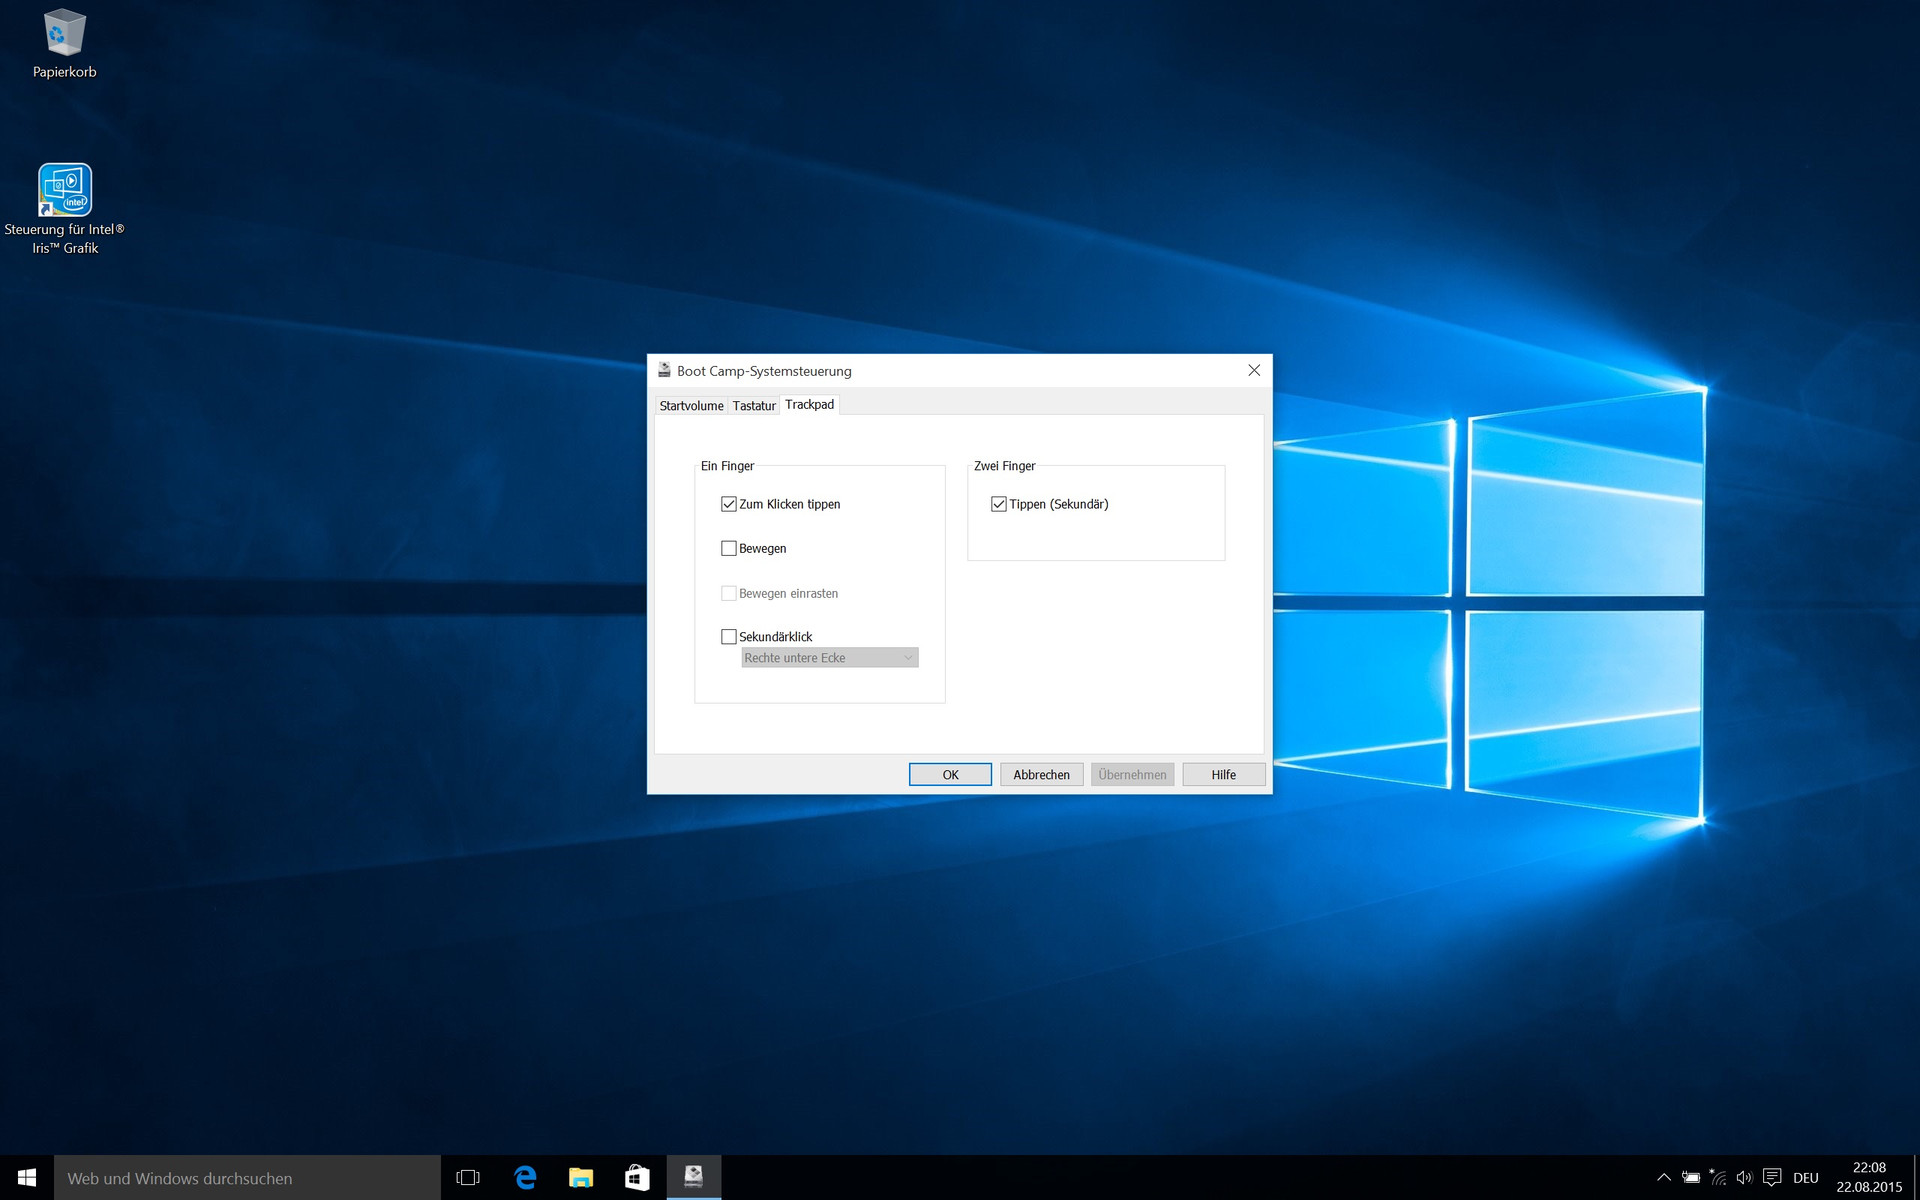Enable the Bewegen checkbox
The image size is (1920, 1200).
pos(729,548)
